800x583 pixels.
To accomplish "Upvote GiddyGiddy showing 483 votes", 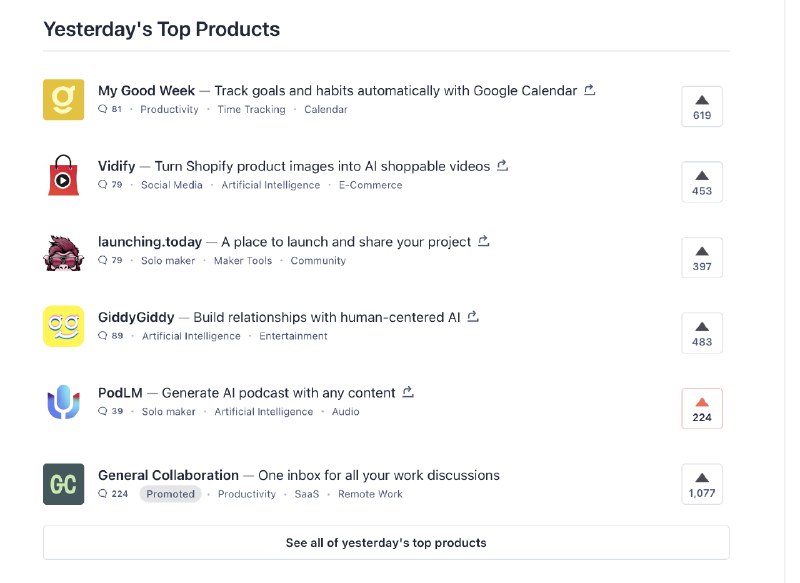I will pos(702,333).
